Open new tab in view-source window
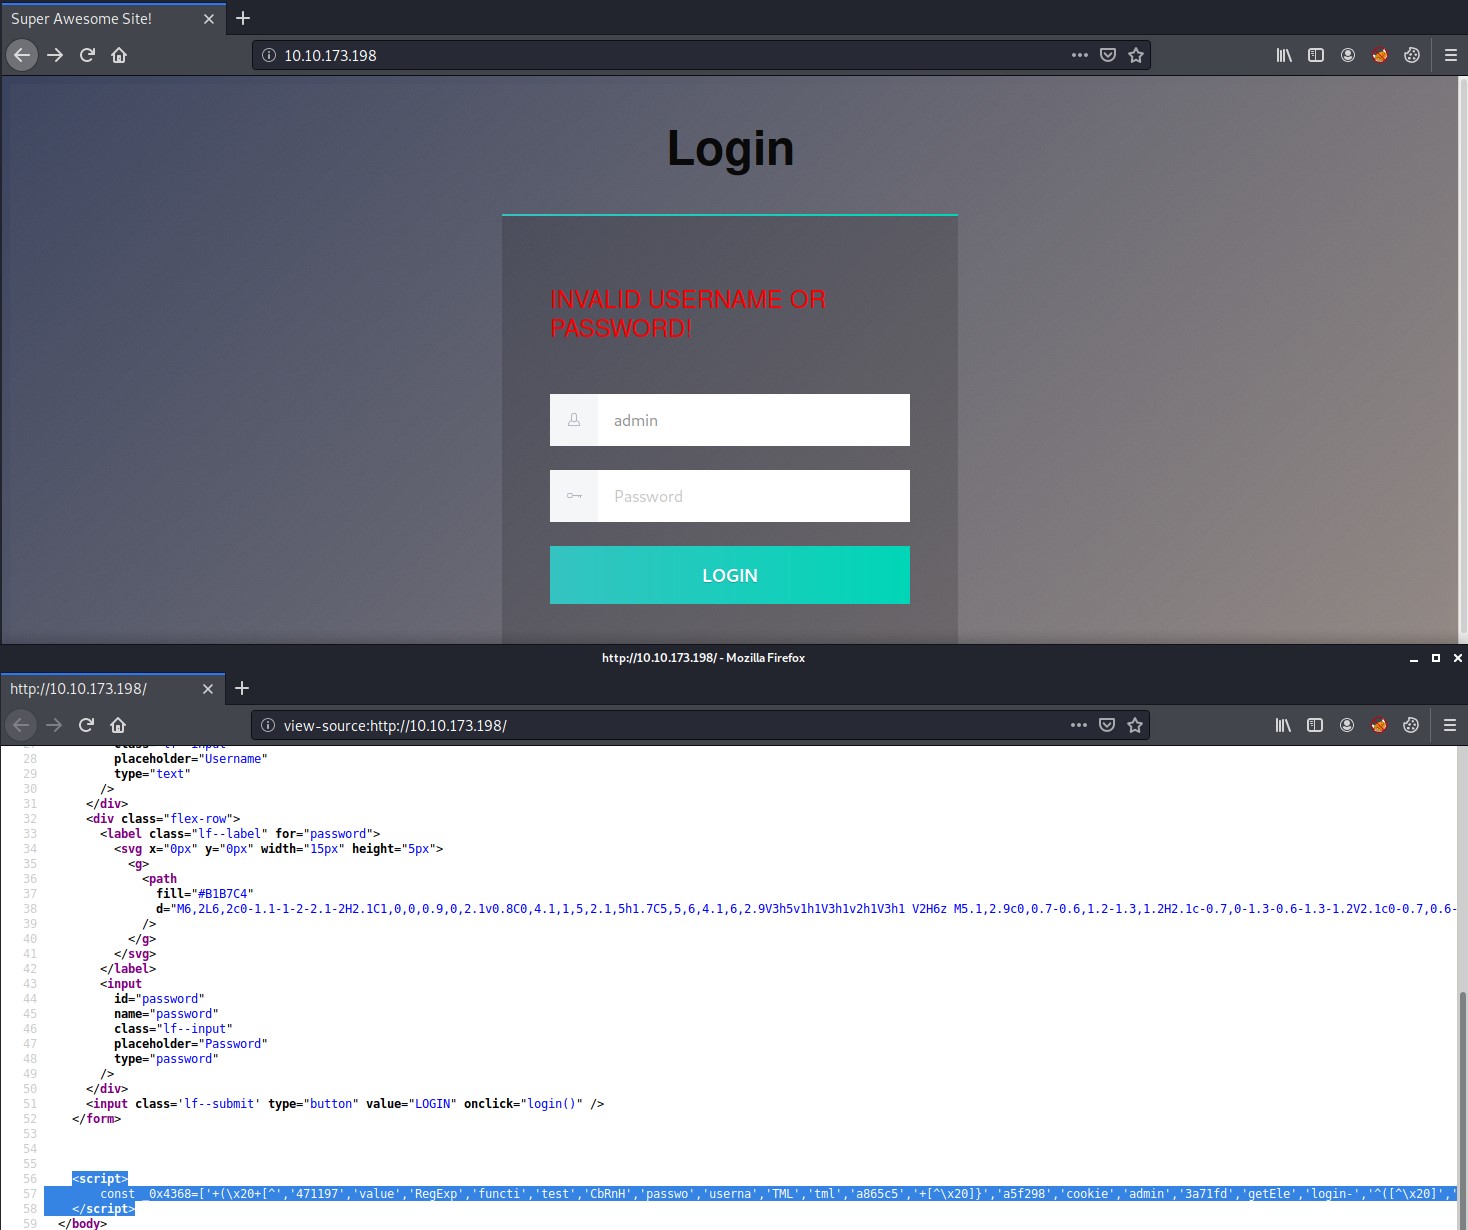This screenshot has height=1230, width=1468. (242, 688)
